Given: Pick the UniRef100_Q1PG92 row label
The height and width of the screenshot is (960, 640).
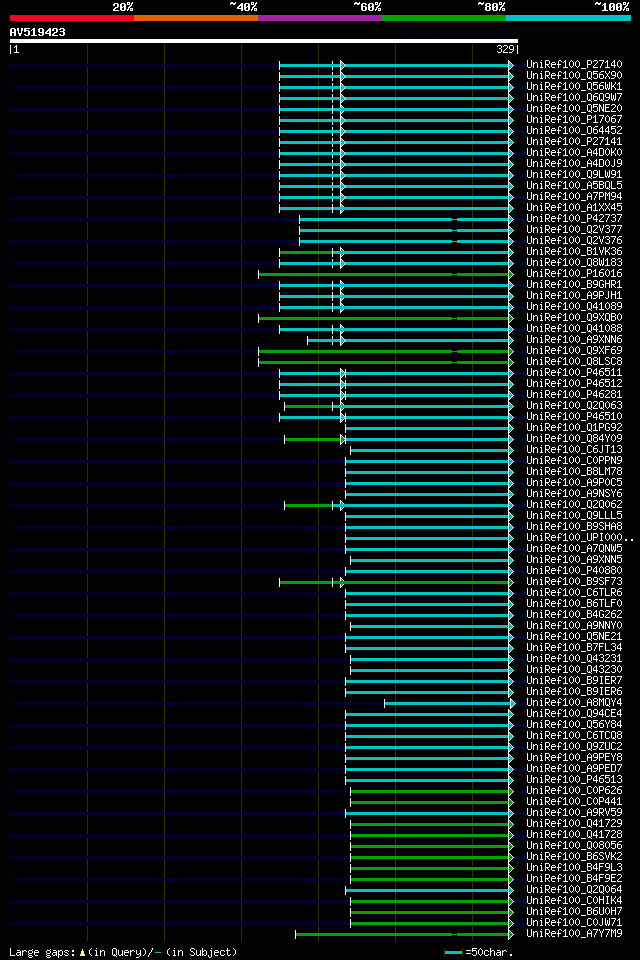Looking at the screenshot, I should (574, 428).
